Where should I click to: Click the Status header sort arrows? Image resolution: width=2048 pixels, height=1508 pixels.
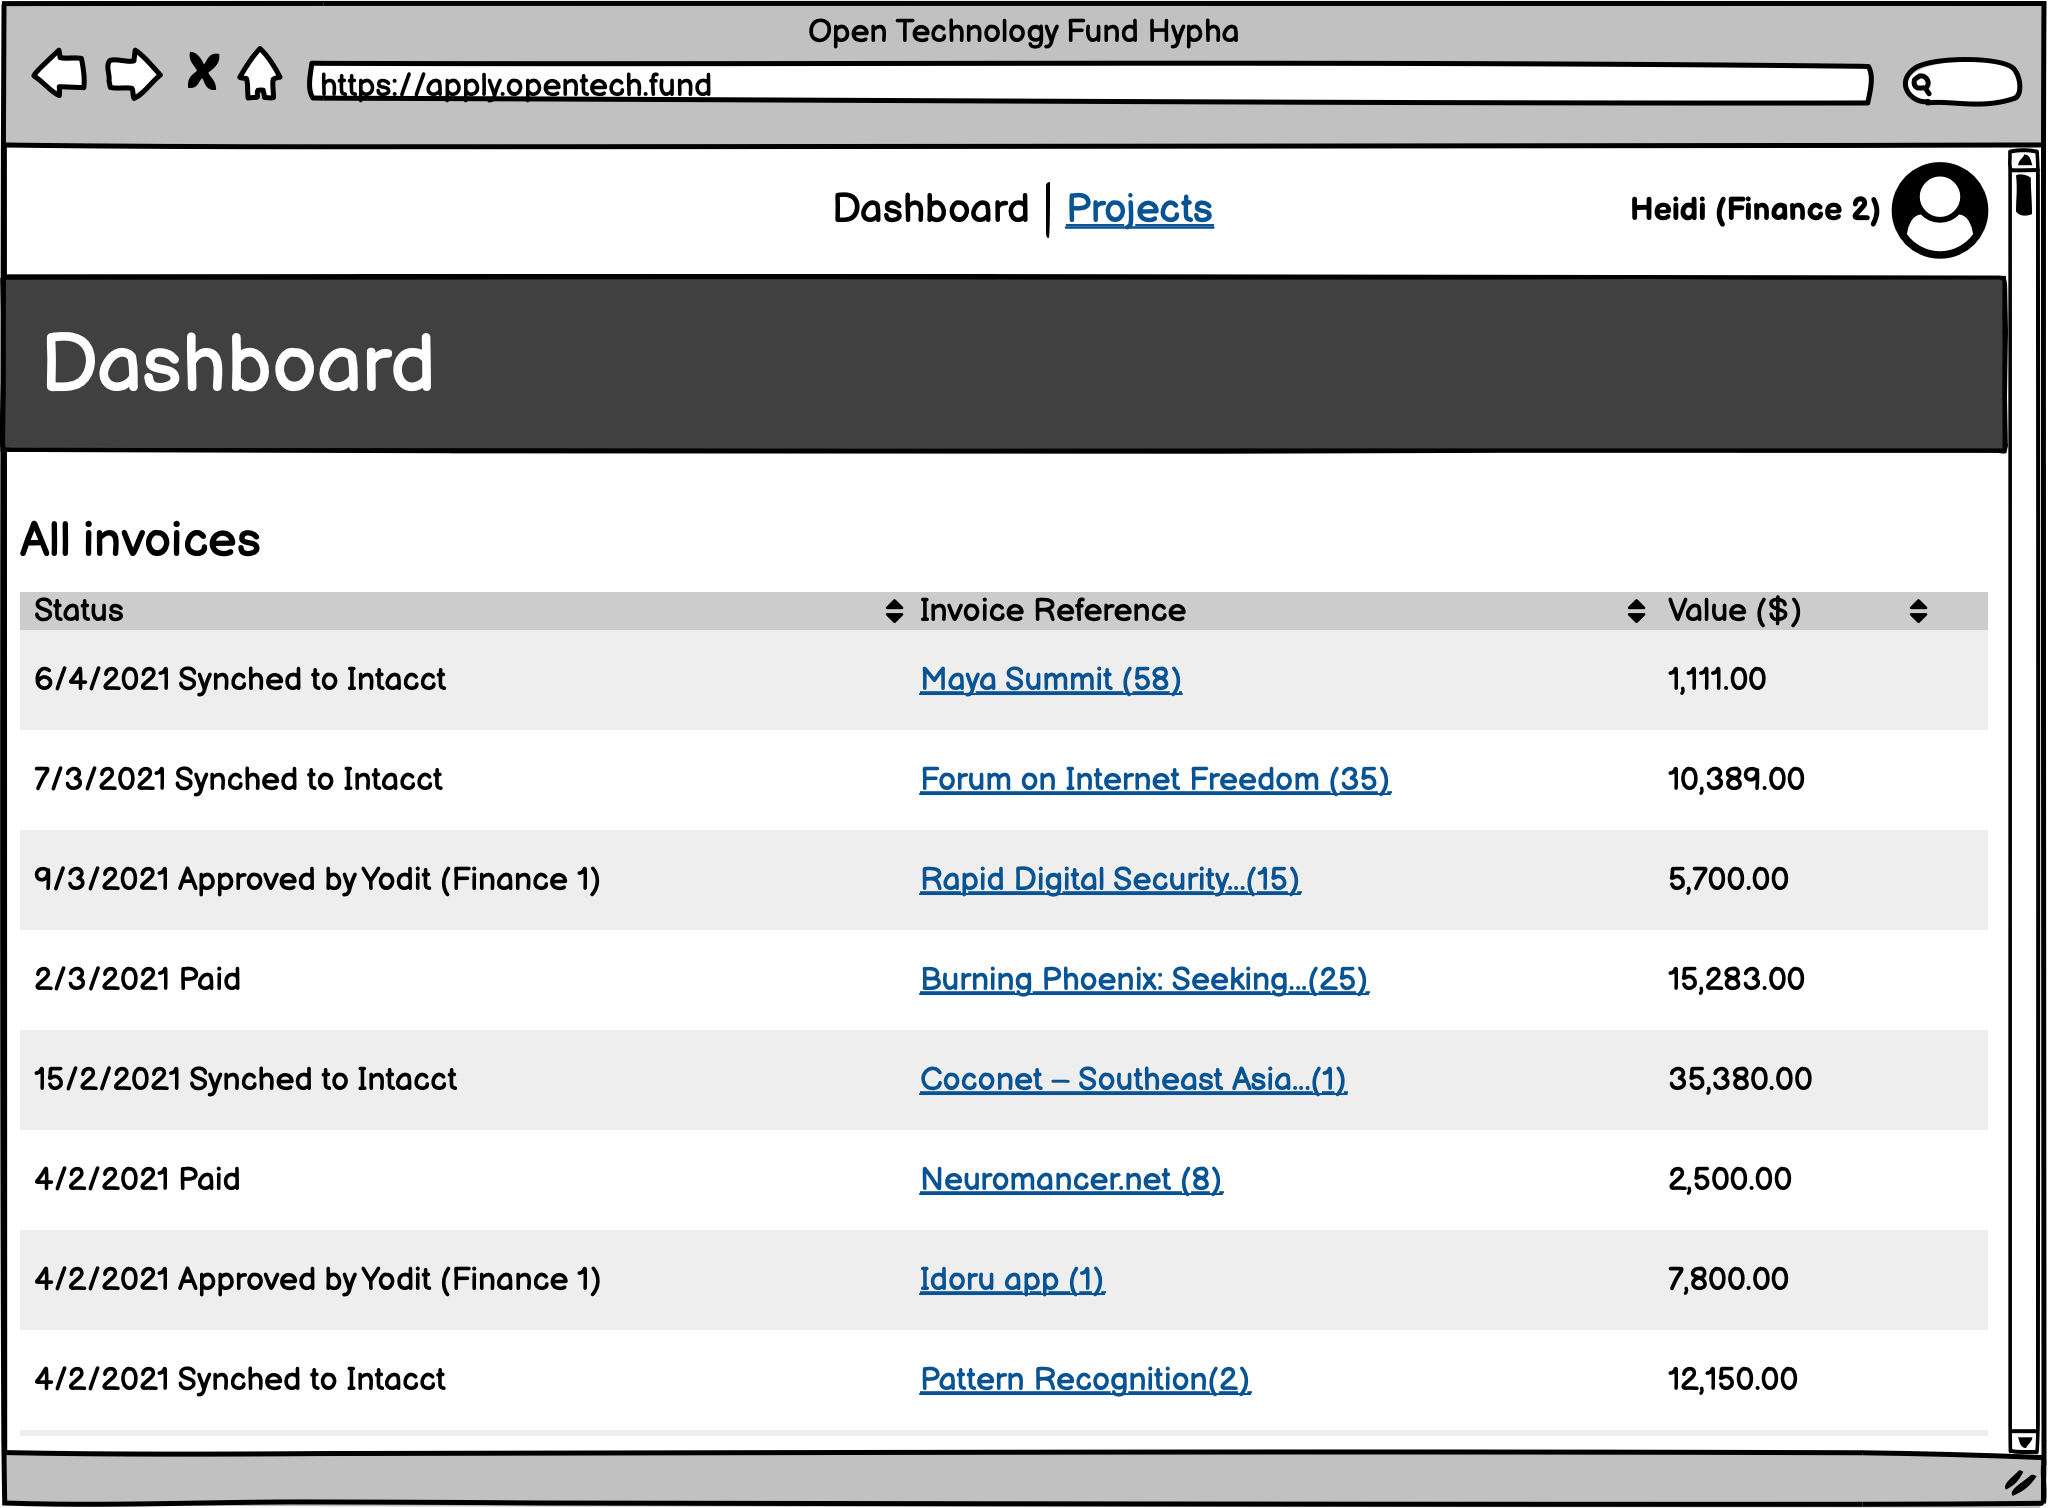tap(895, 610)
